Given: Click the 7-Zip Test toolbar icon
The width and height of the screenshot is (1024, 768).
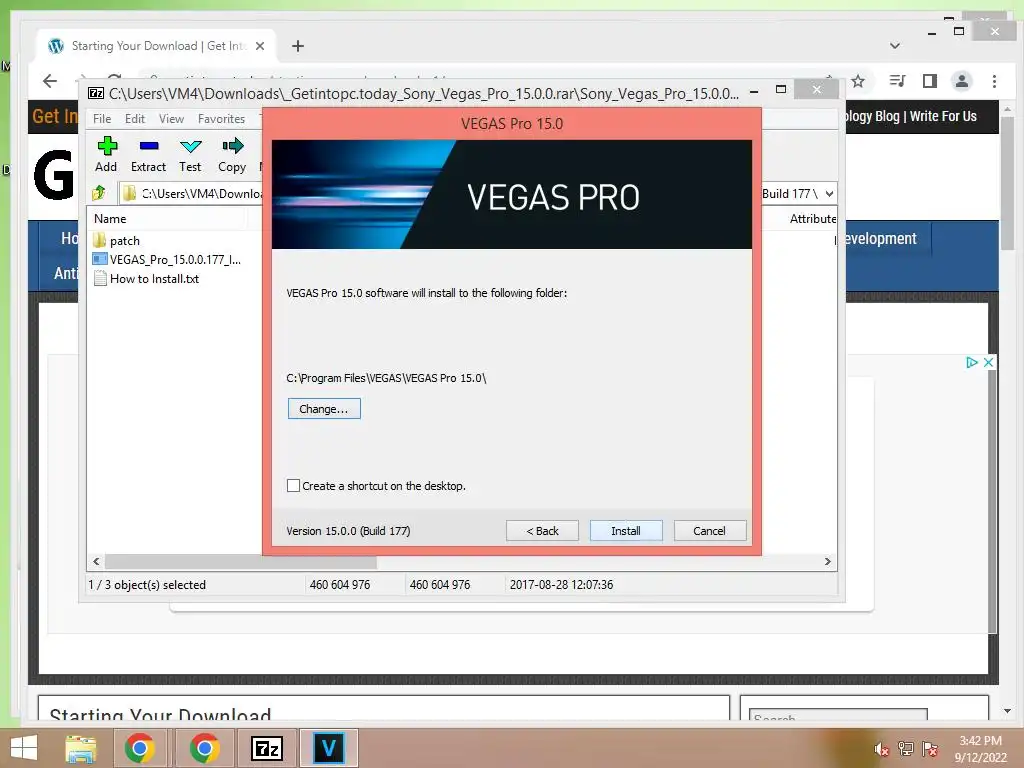Looking at the screenshot, I should point(190,155).
